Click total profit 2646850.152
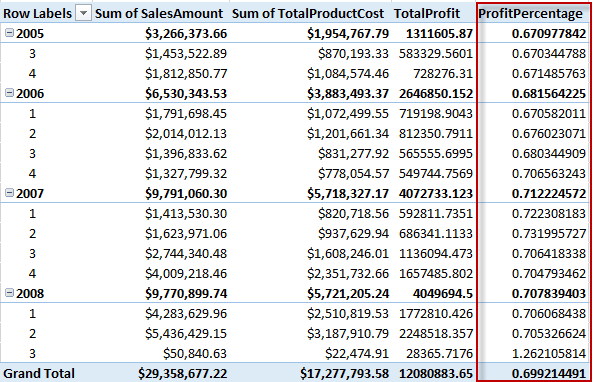The height and width of the screenshot is (382, 594). coord(436,94)
